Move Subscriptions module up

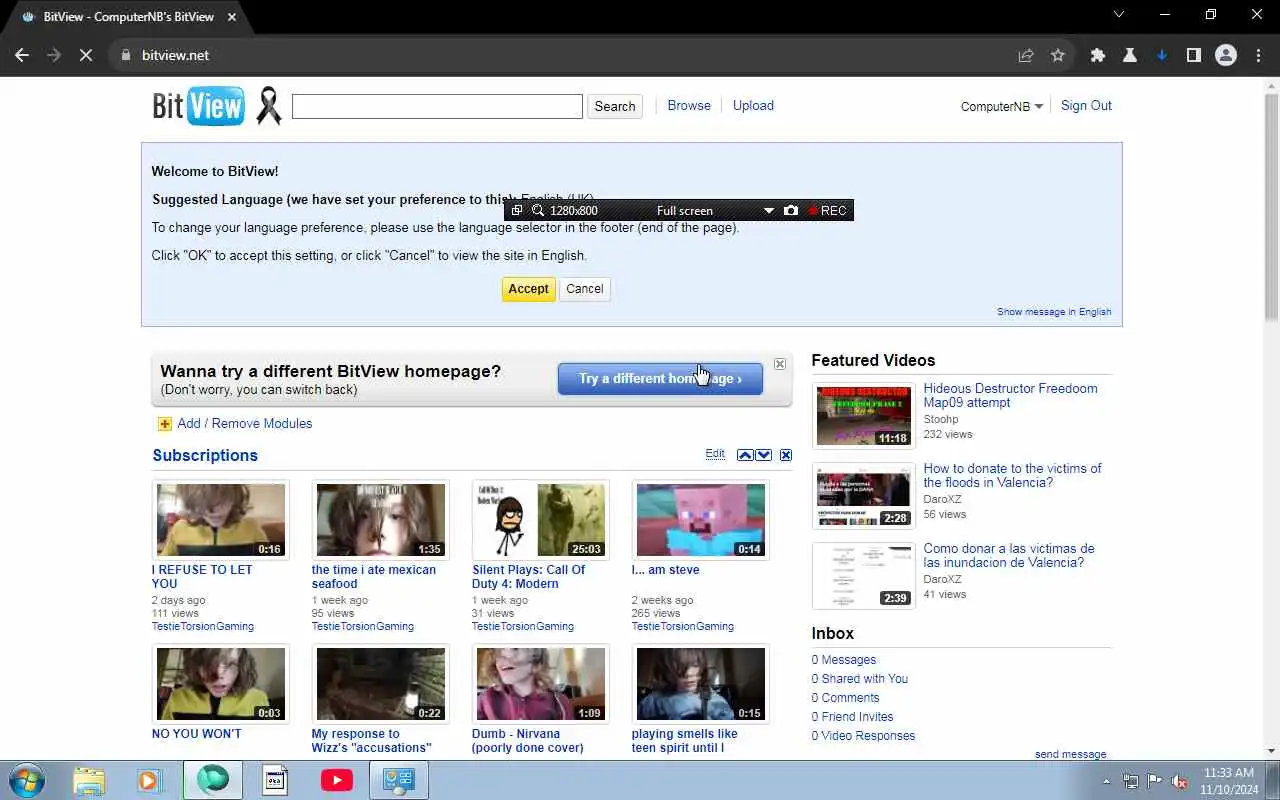(x=745, y=455)
